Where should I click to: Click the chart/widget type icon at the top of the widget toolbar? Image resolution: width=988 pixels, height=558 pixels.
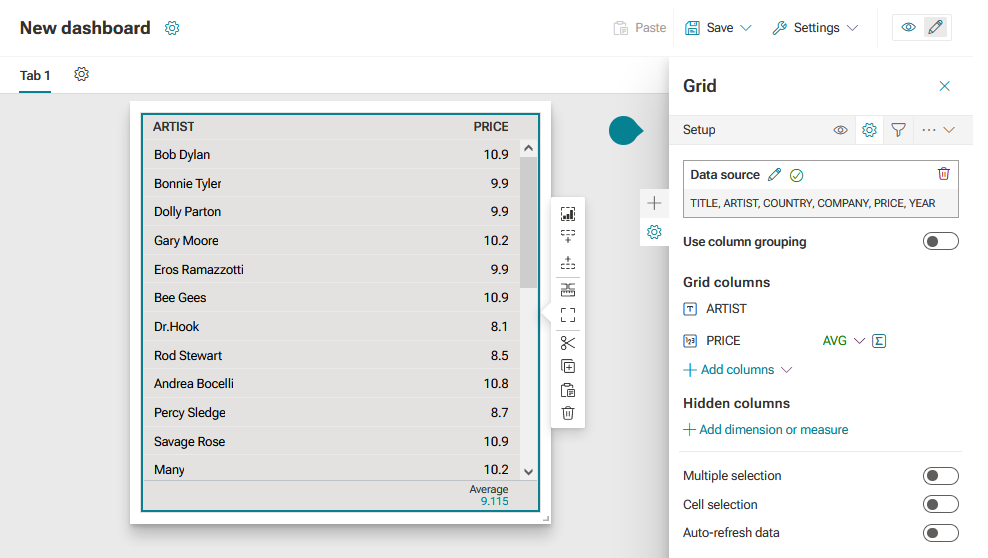pyautogui.click(x=568, y=214)
